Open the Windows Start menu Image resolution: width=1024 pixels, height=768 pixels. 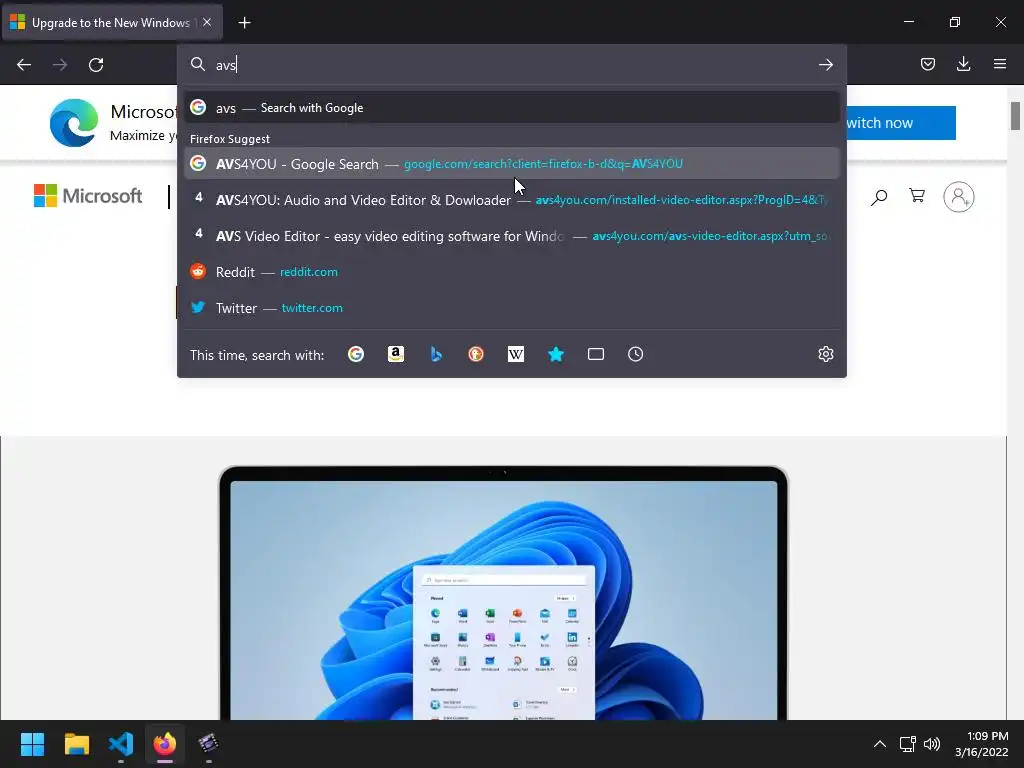[32, 744]
